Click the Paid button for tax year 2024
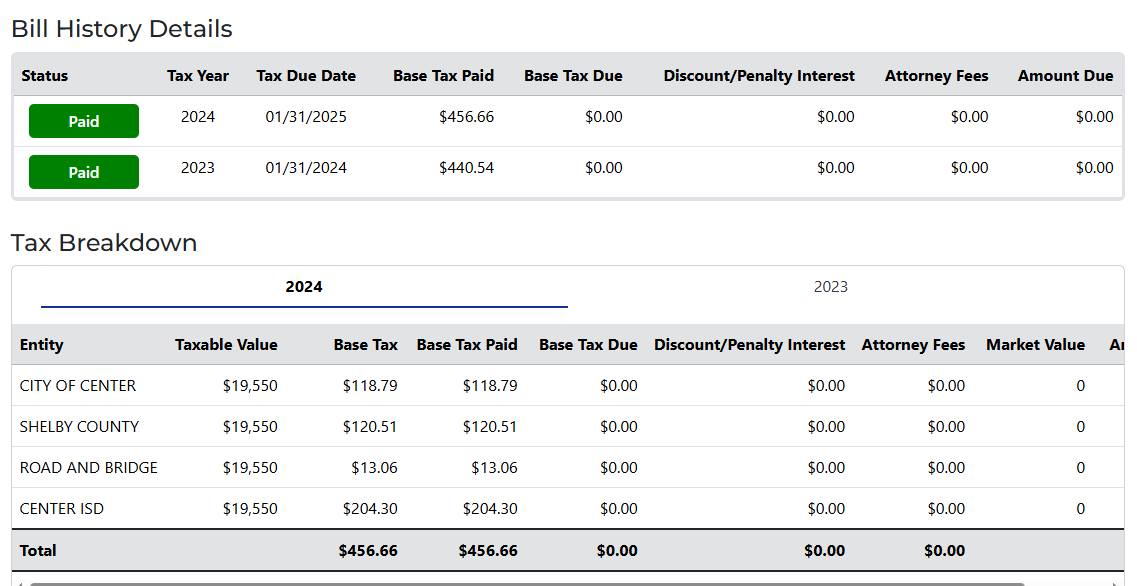1137x586 pixels. tap(84, 121)
